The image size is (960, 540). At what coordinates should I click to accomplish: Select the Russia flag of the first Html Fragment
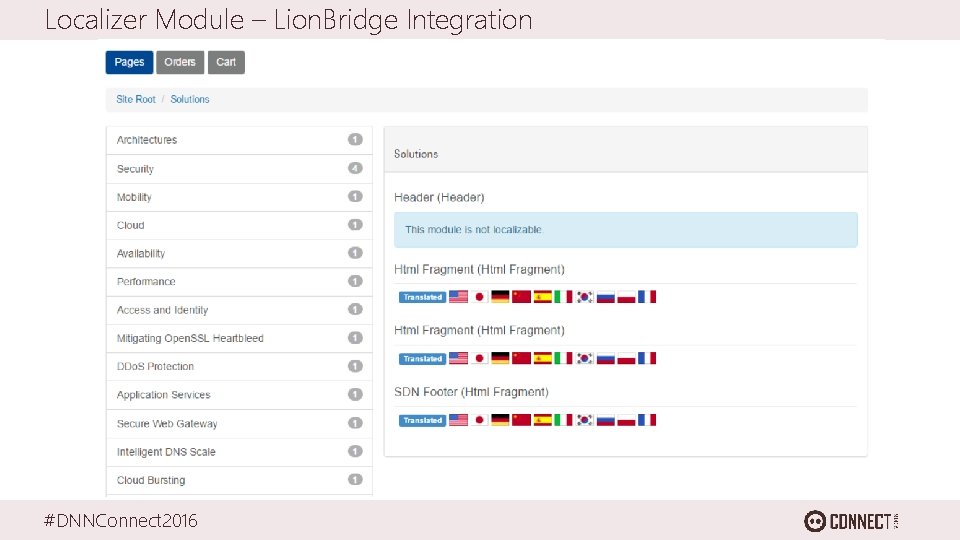[606, 297]
